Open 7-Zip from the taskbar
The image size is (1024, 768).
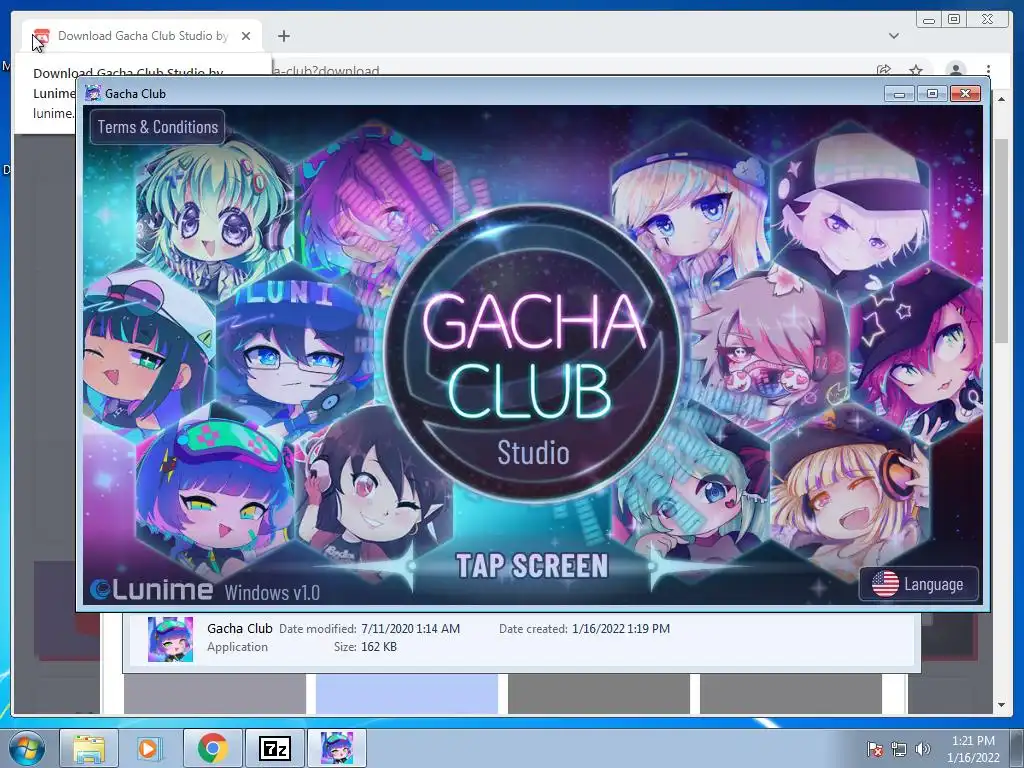coord(274,748)
